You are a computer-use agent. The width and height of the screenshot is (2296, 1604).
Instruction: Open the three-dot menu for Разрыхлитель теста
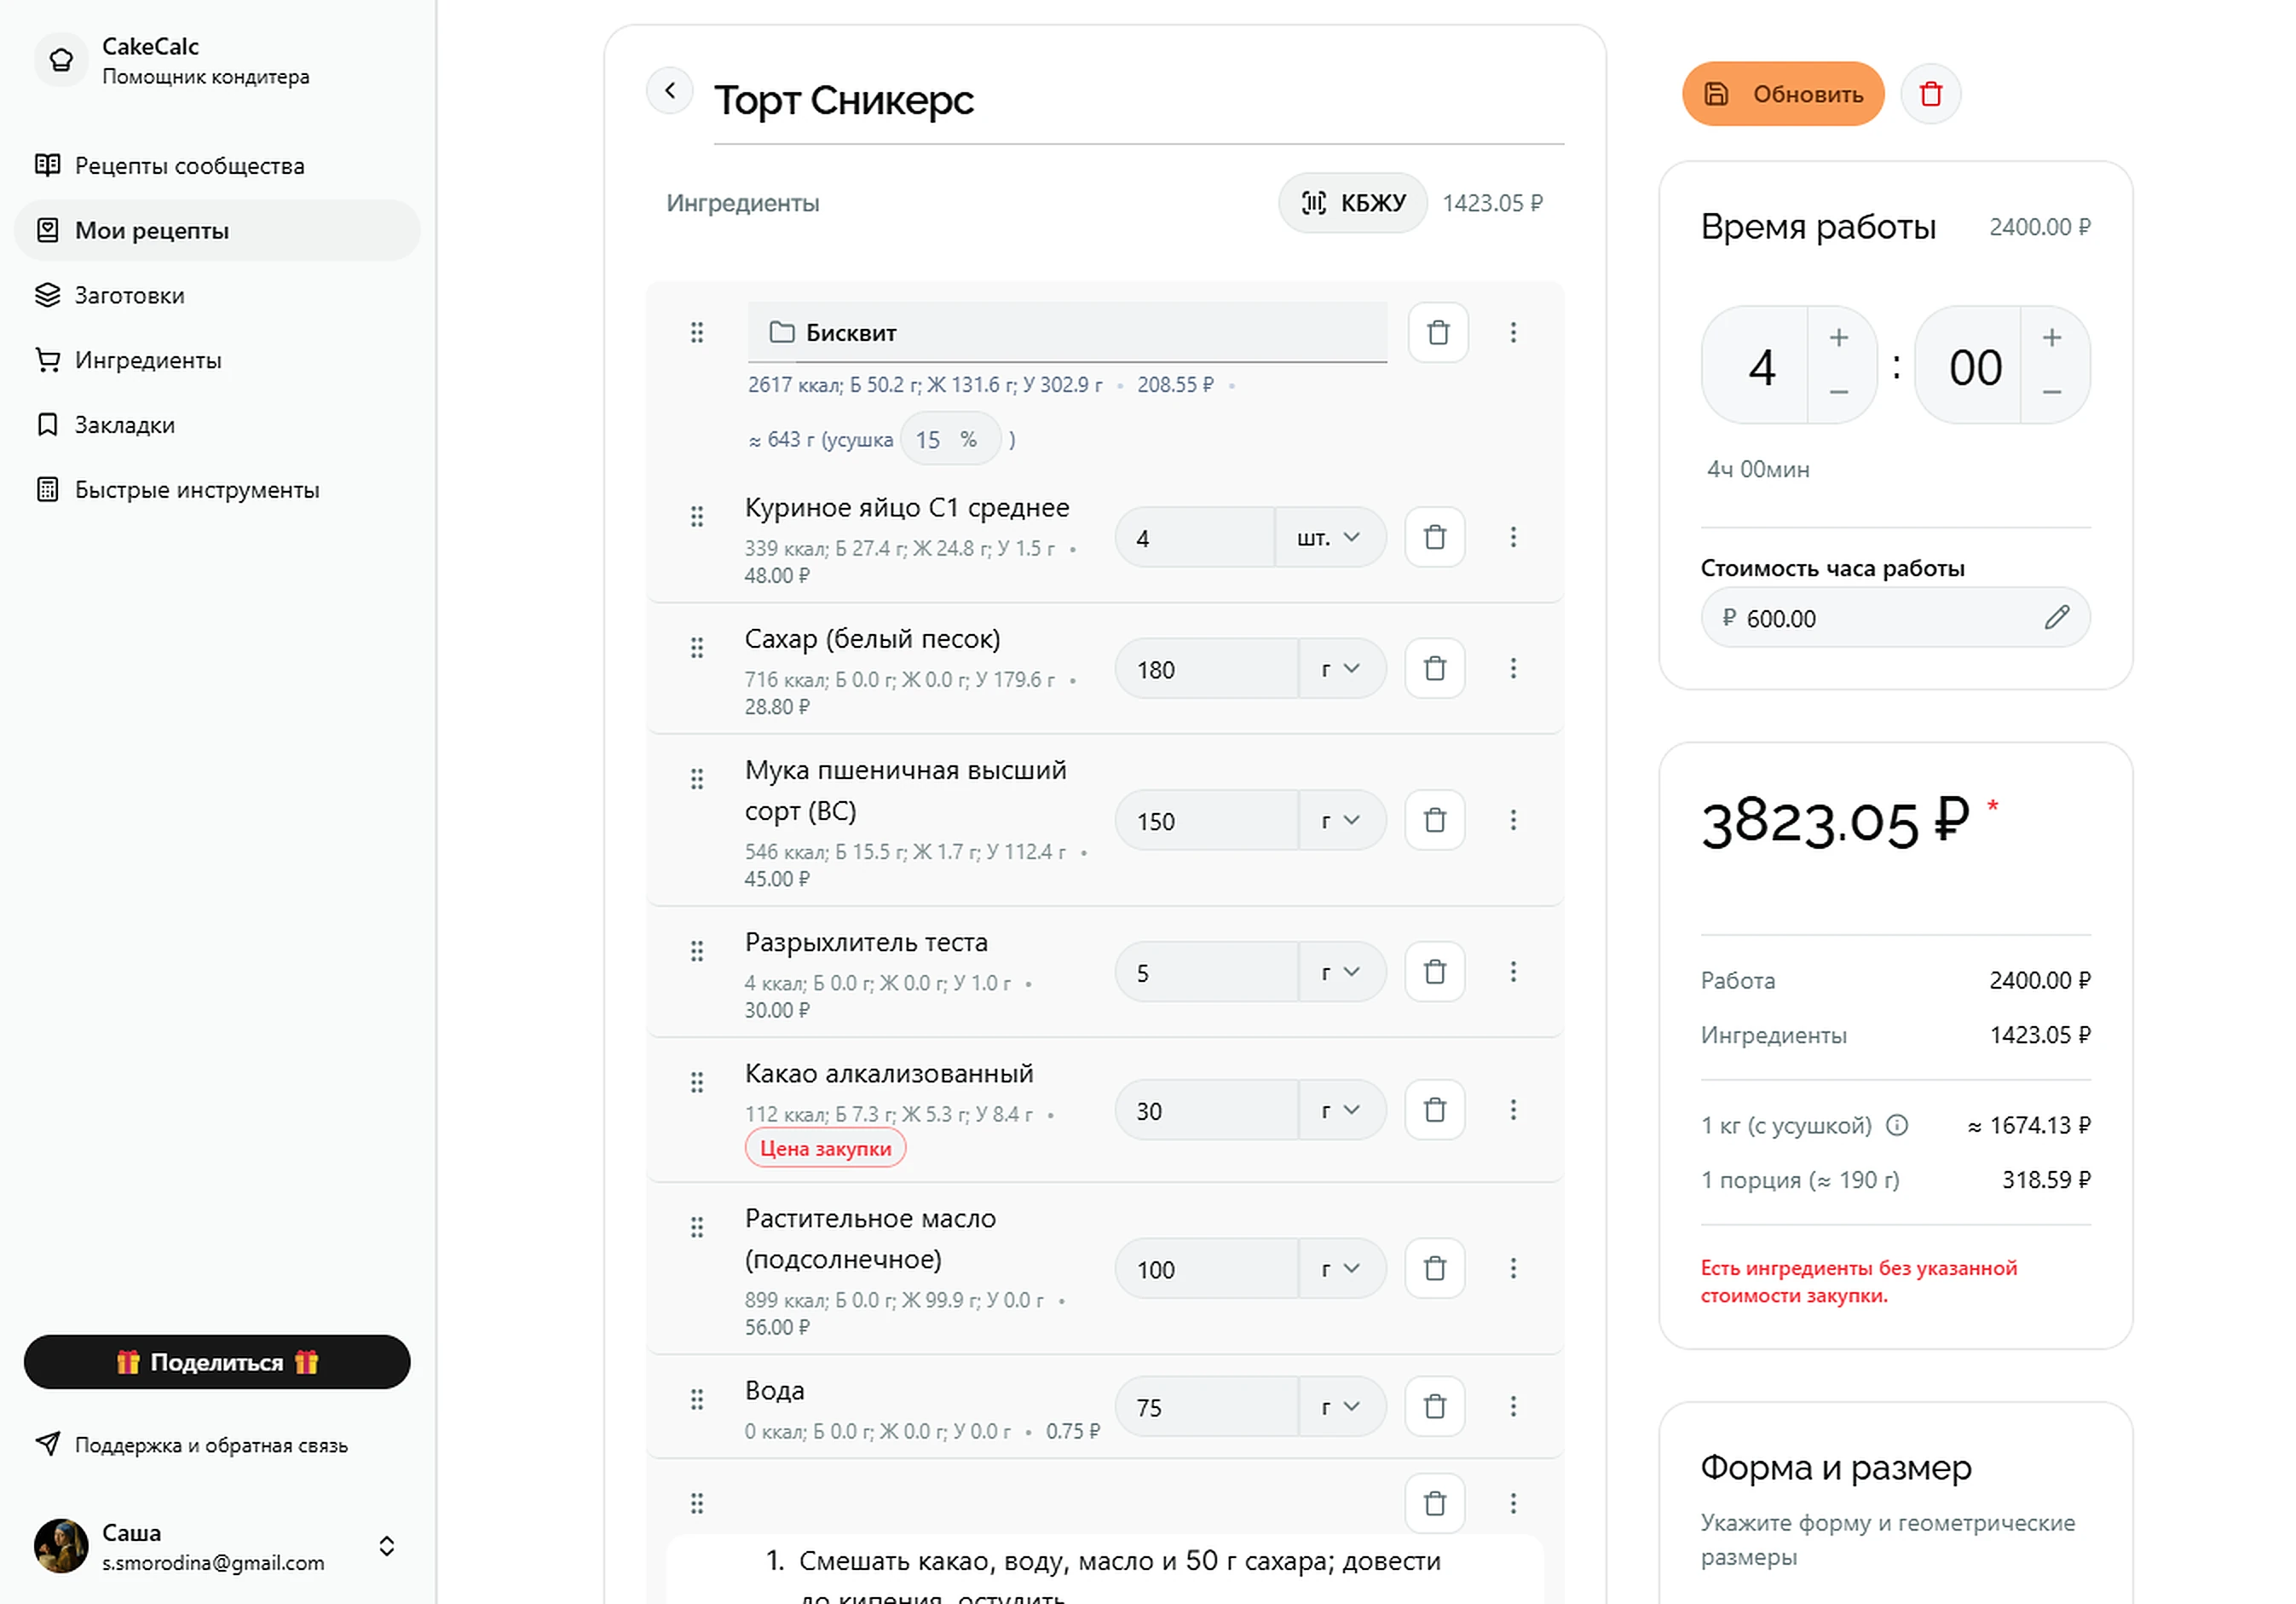pos(1513,971)
